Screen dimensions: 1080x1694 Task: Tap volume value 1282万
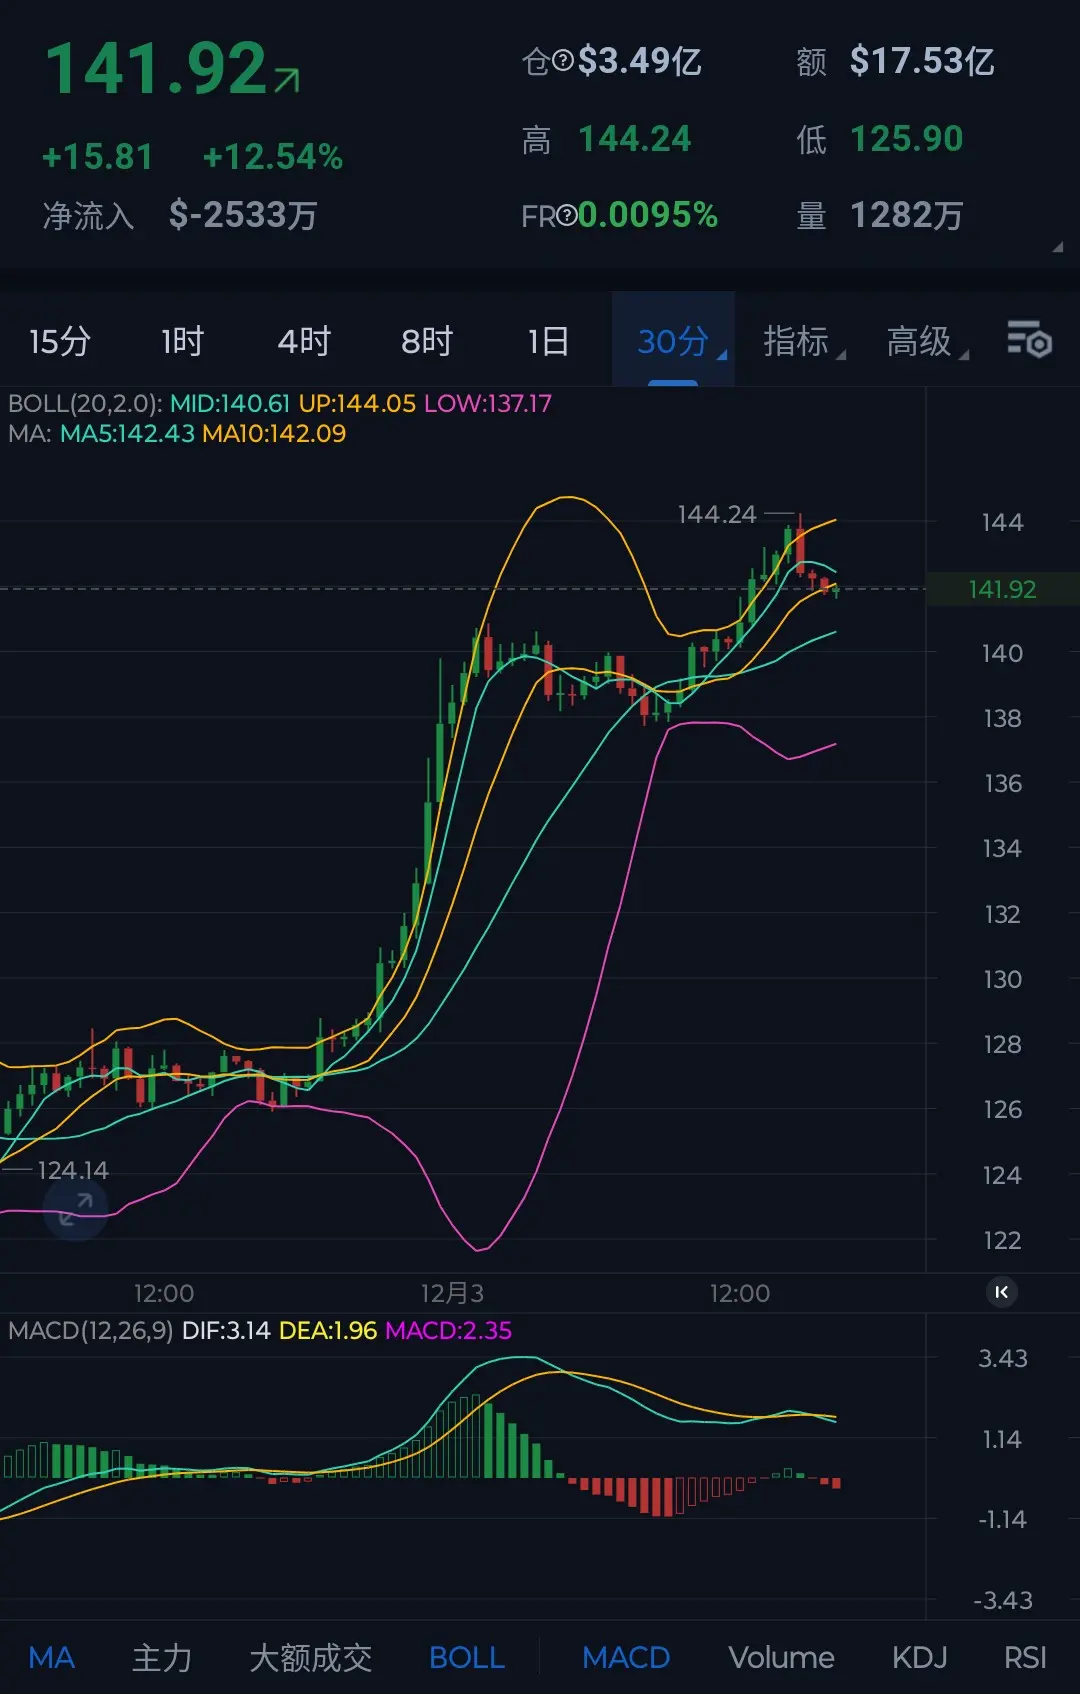click(x=907, y=215)
